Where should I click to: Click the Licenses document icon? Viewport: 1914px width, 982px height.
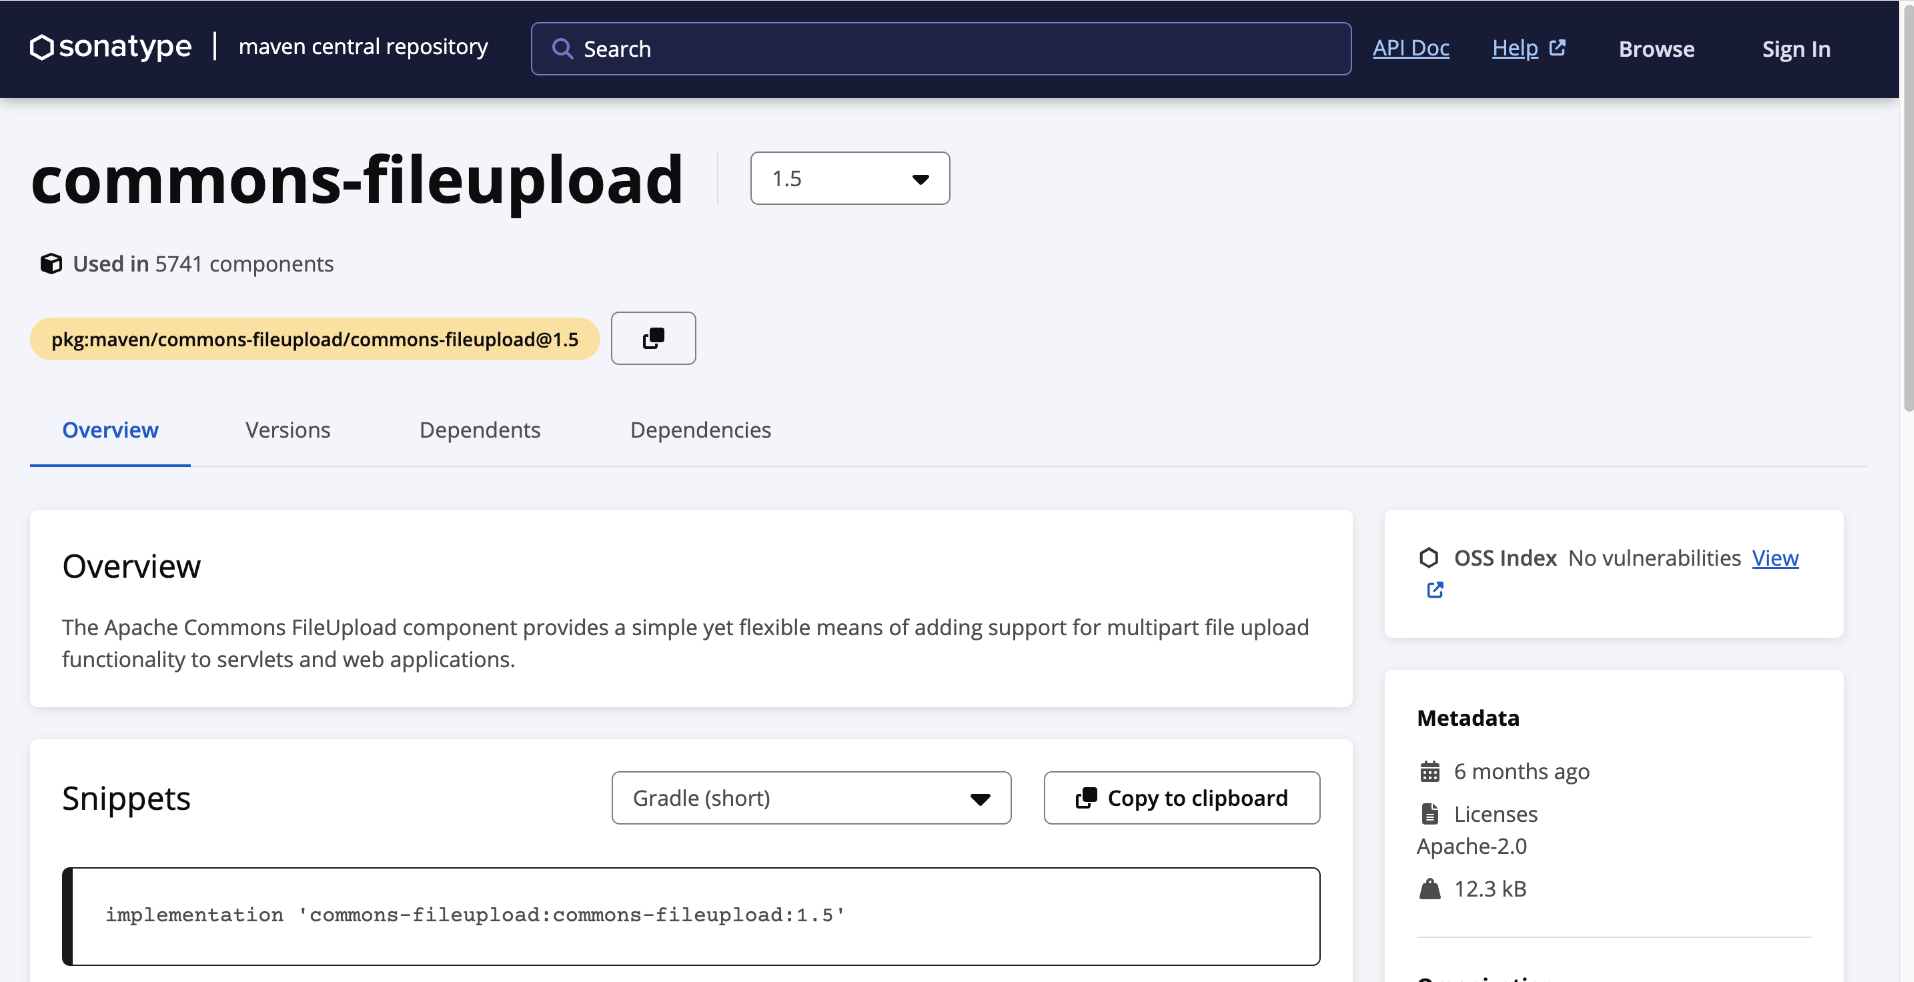[1430, 814]
